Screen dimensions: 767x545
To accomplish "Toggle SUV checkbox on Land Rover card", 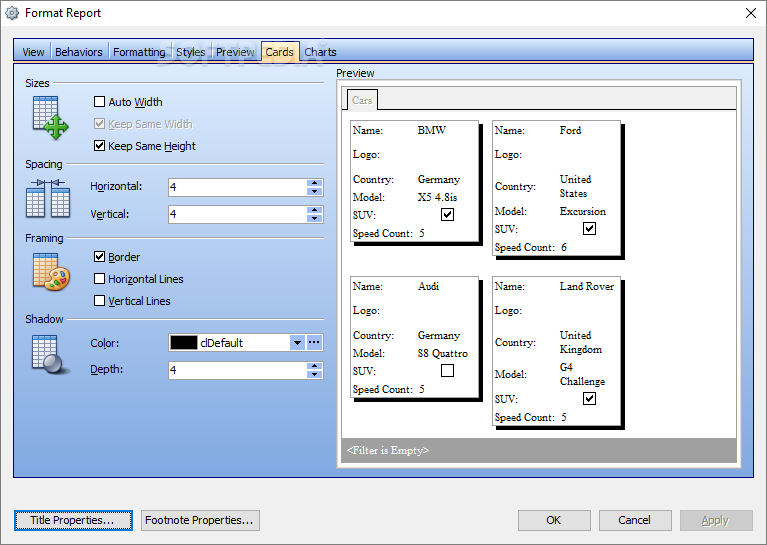I will 589,399.
